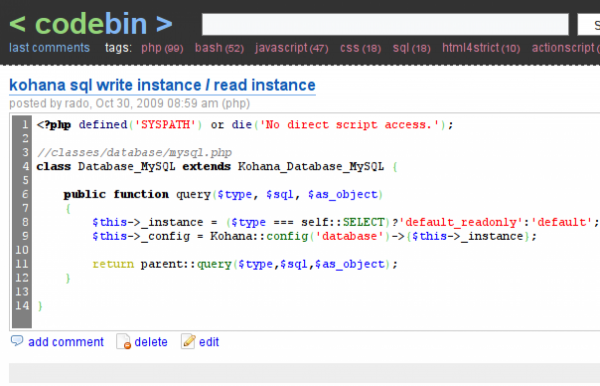This screenshot has height=386, width=600.
Task: Click line number 4 in gutter
Action: coord(25,166)
